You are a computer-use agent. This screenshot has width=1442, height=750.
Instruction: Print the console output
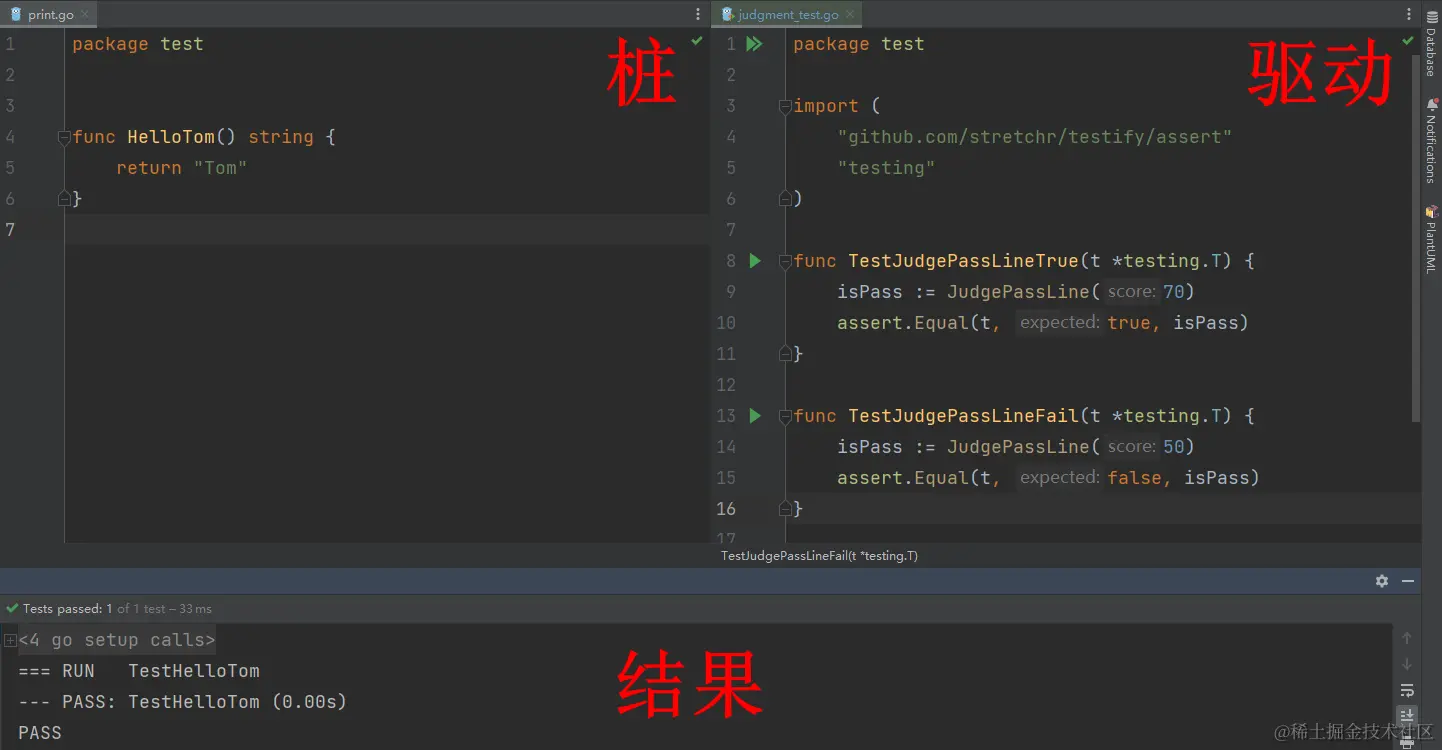click(1407, 741)
